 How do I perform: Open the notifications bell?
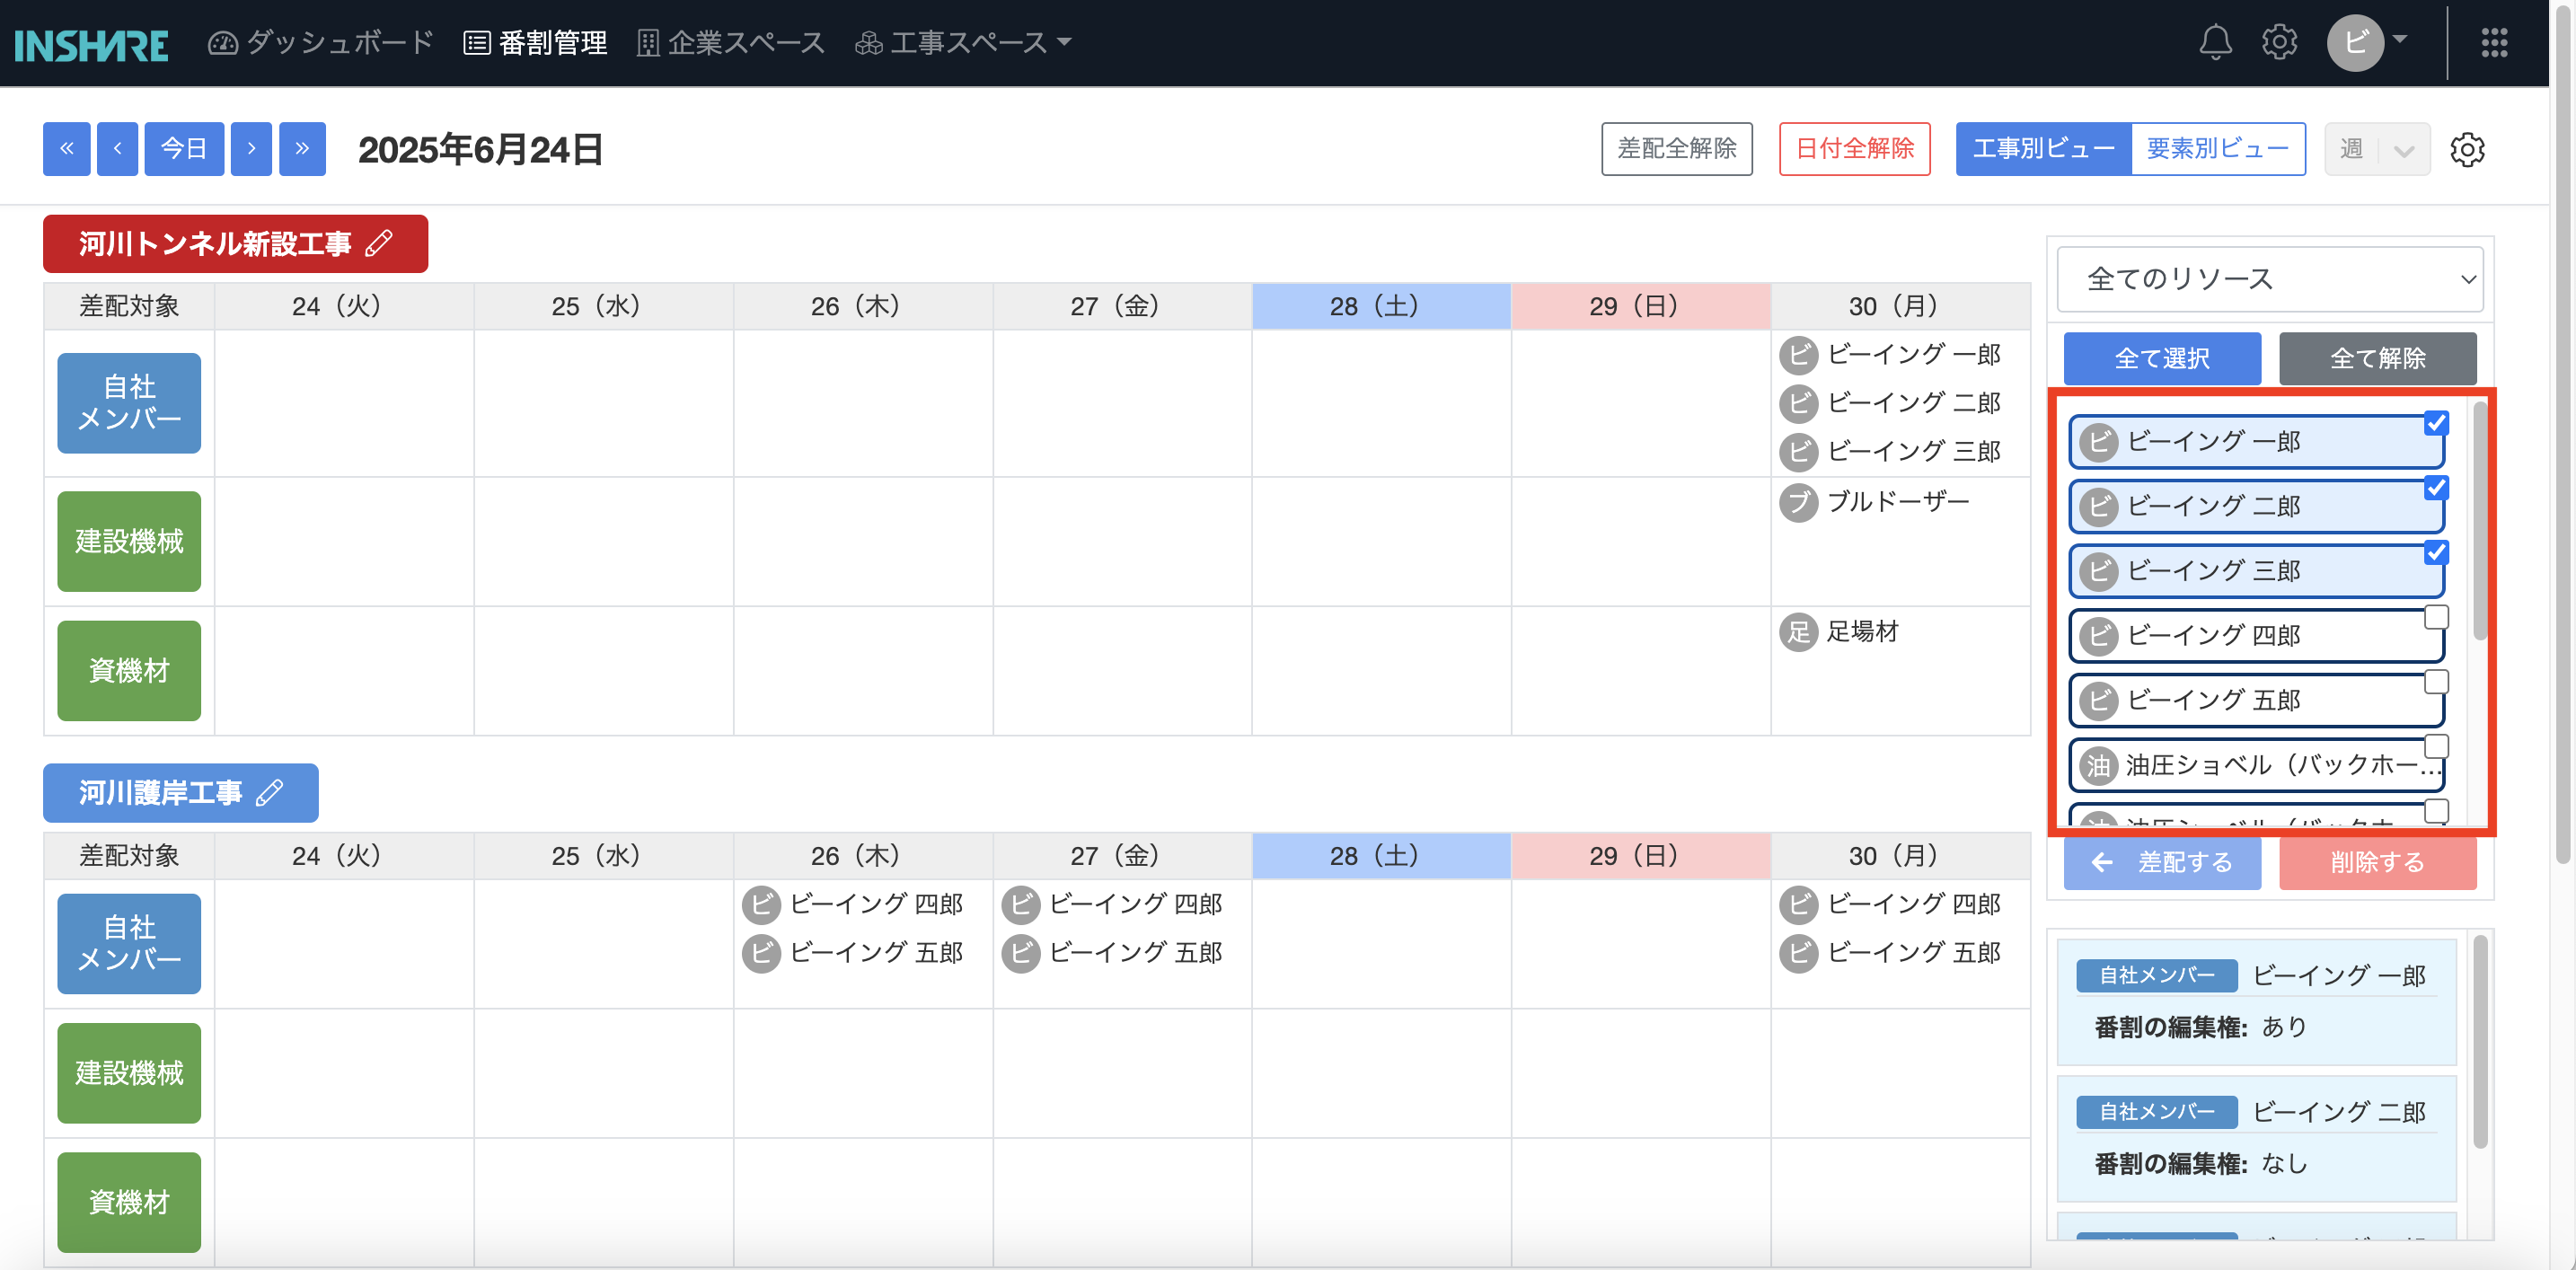click(x=2215, y=42)
